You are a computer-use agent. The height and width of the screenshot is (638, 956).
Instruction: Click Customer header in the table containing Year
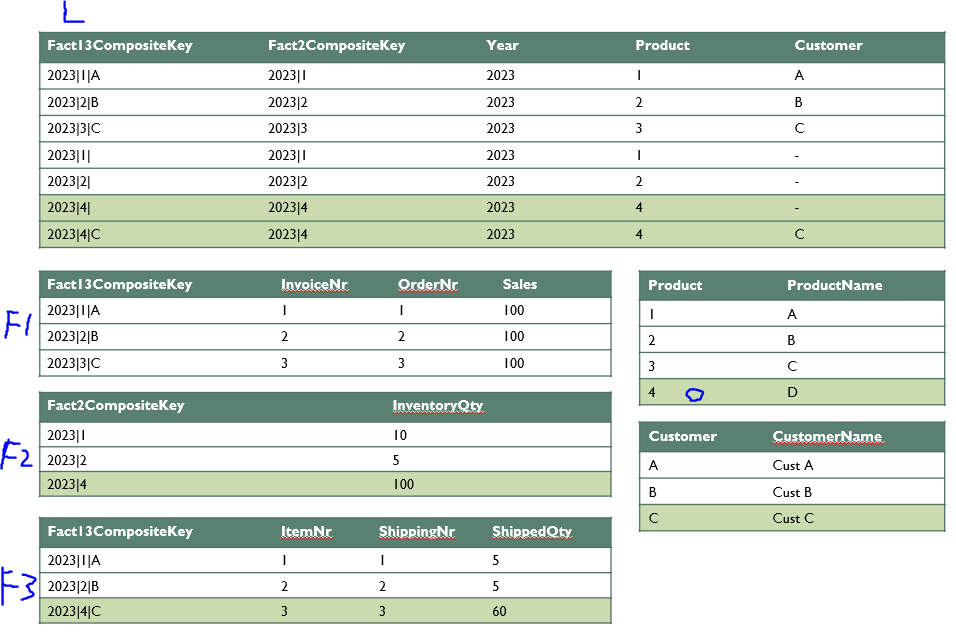click(828, 46)
